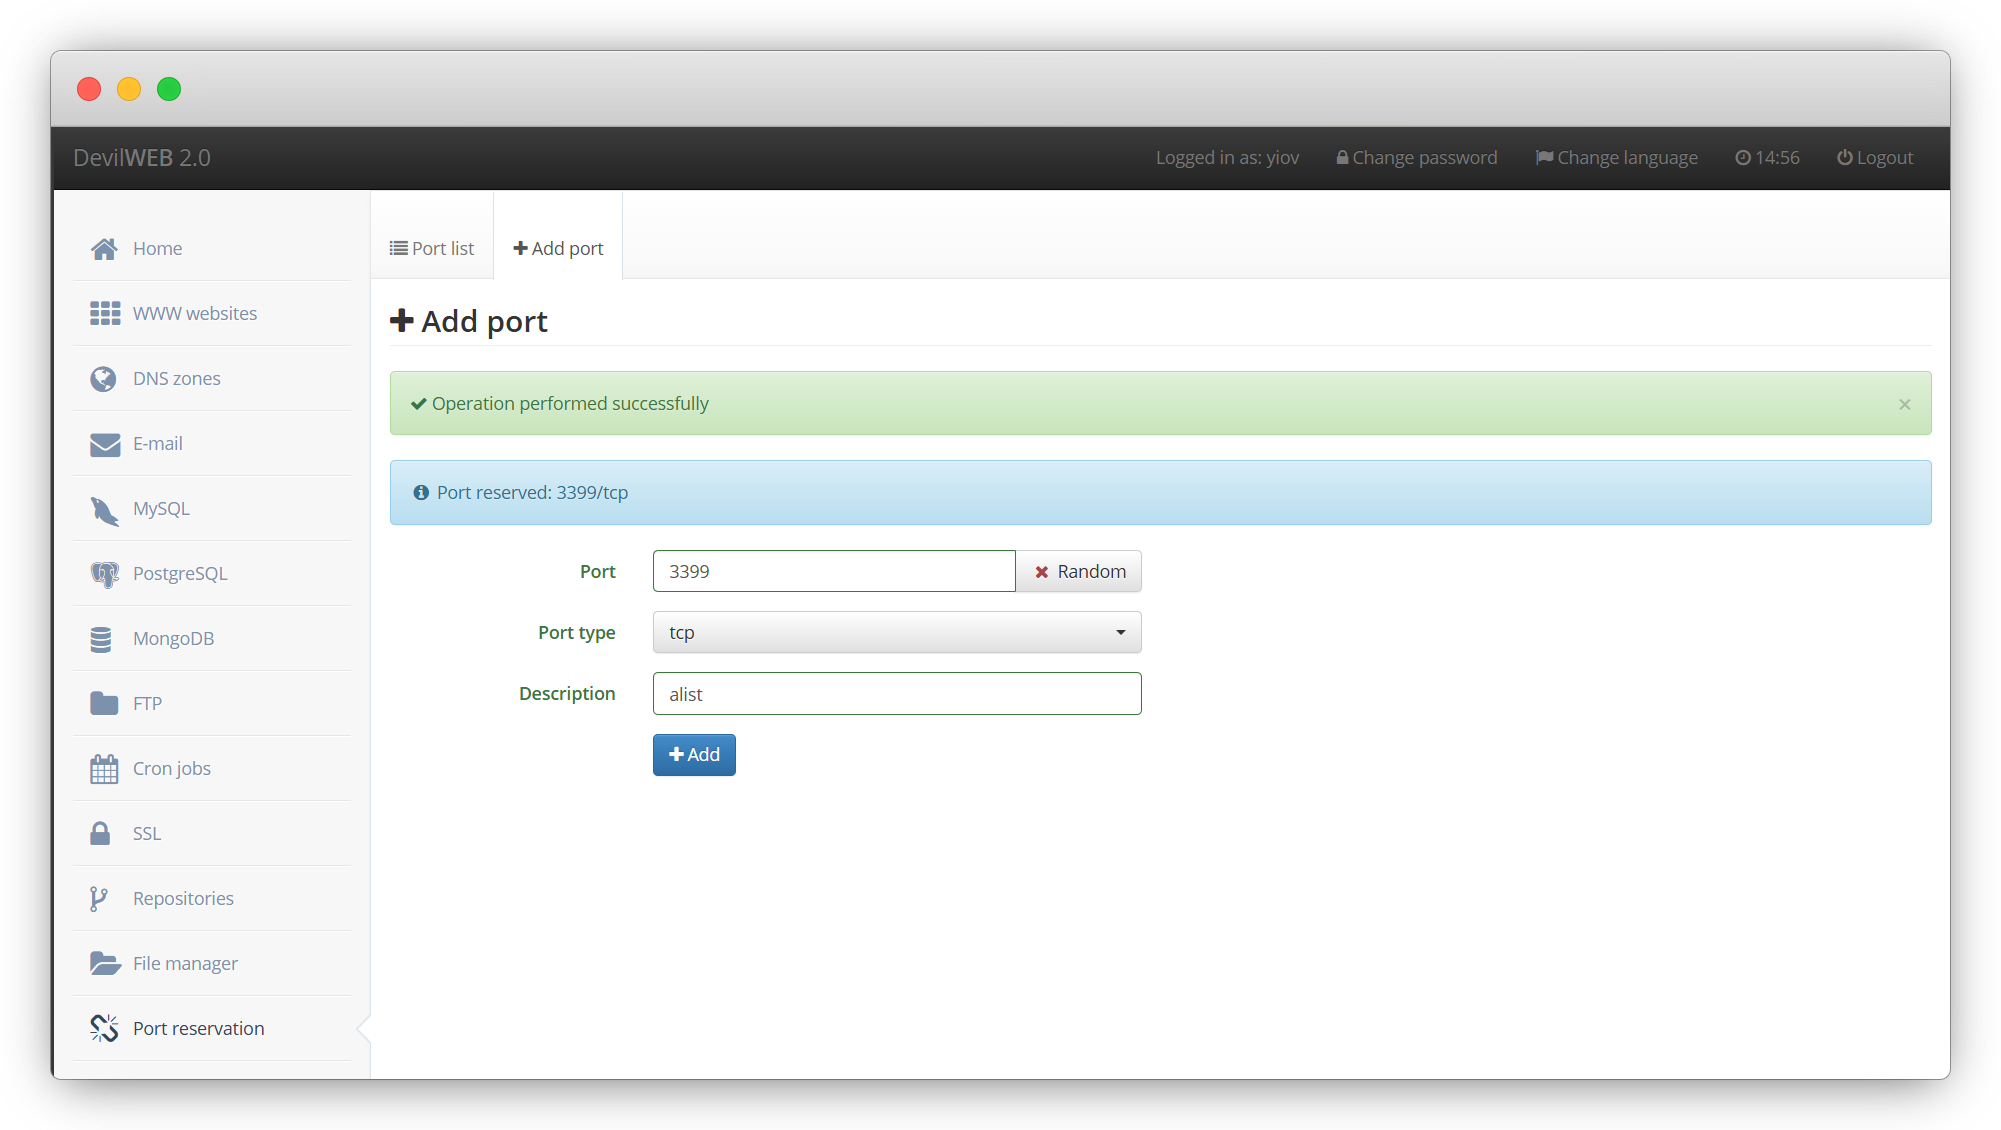Click the Home house icon in sidebar
The width and height of the screenshot is (2001, 1130).
(104, 249)
